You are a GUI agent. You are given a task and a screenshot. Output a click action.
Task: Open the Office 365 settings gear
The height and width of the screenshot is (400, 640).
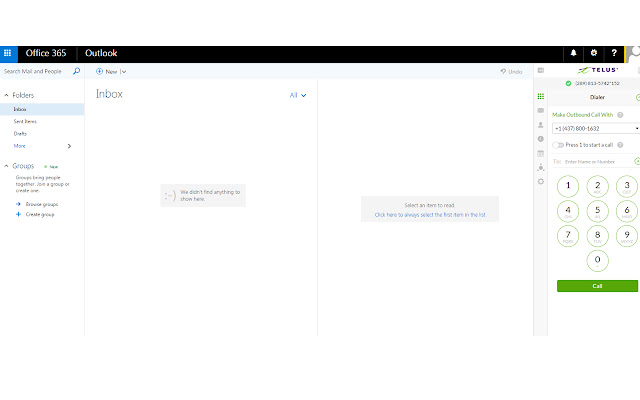(594, 53)
